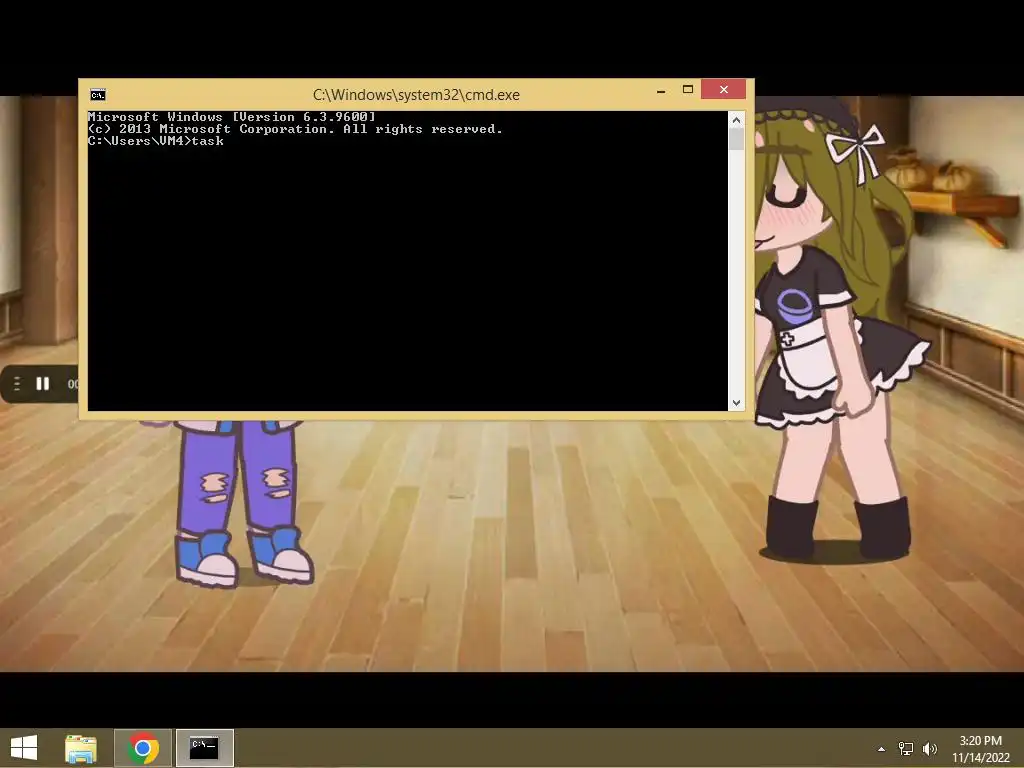Maximize the cmd.exe window
This screenshot has width=1024, height=768.
coord(688,89)
